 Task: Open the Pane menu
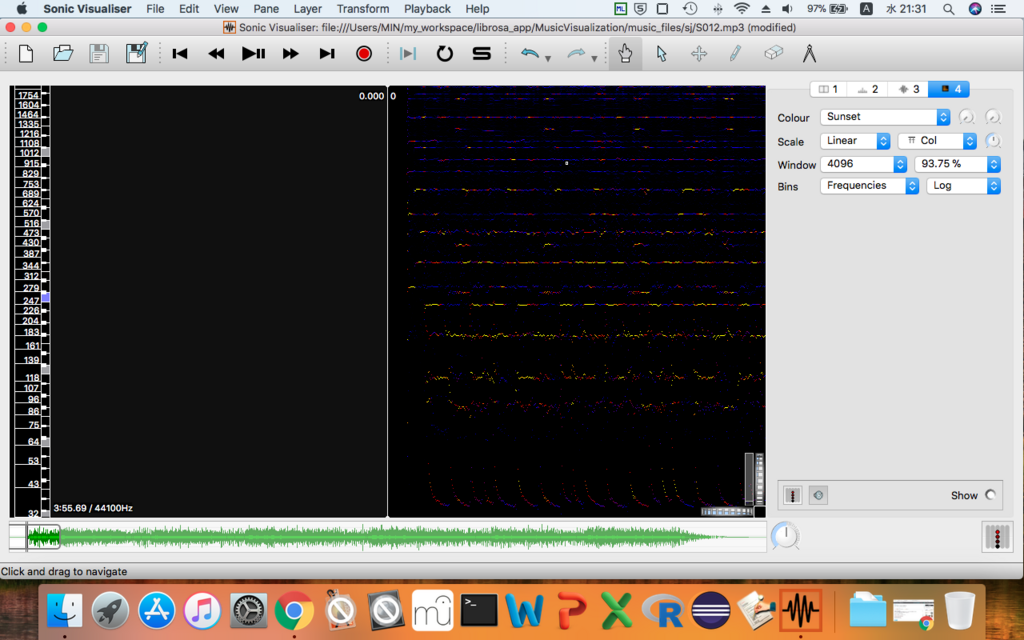pyautogui.click(x=266, y=8)
